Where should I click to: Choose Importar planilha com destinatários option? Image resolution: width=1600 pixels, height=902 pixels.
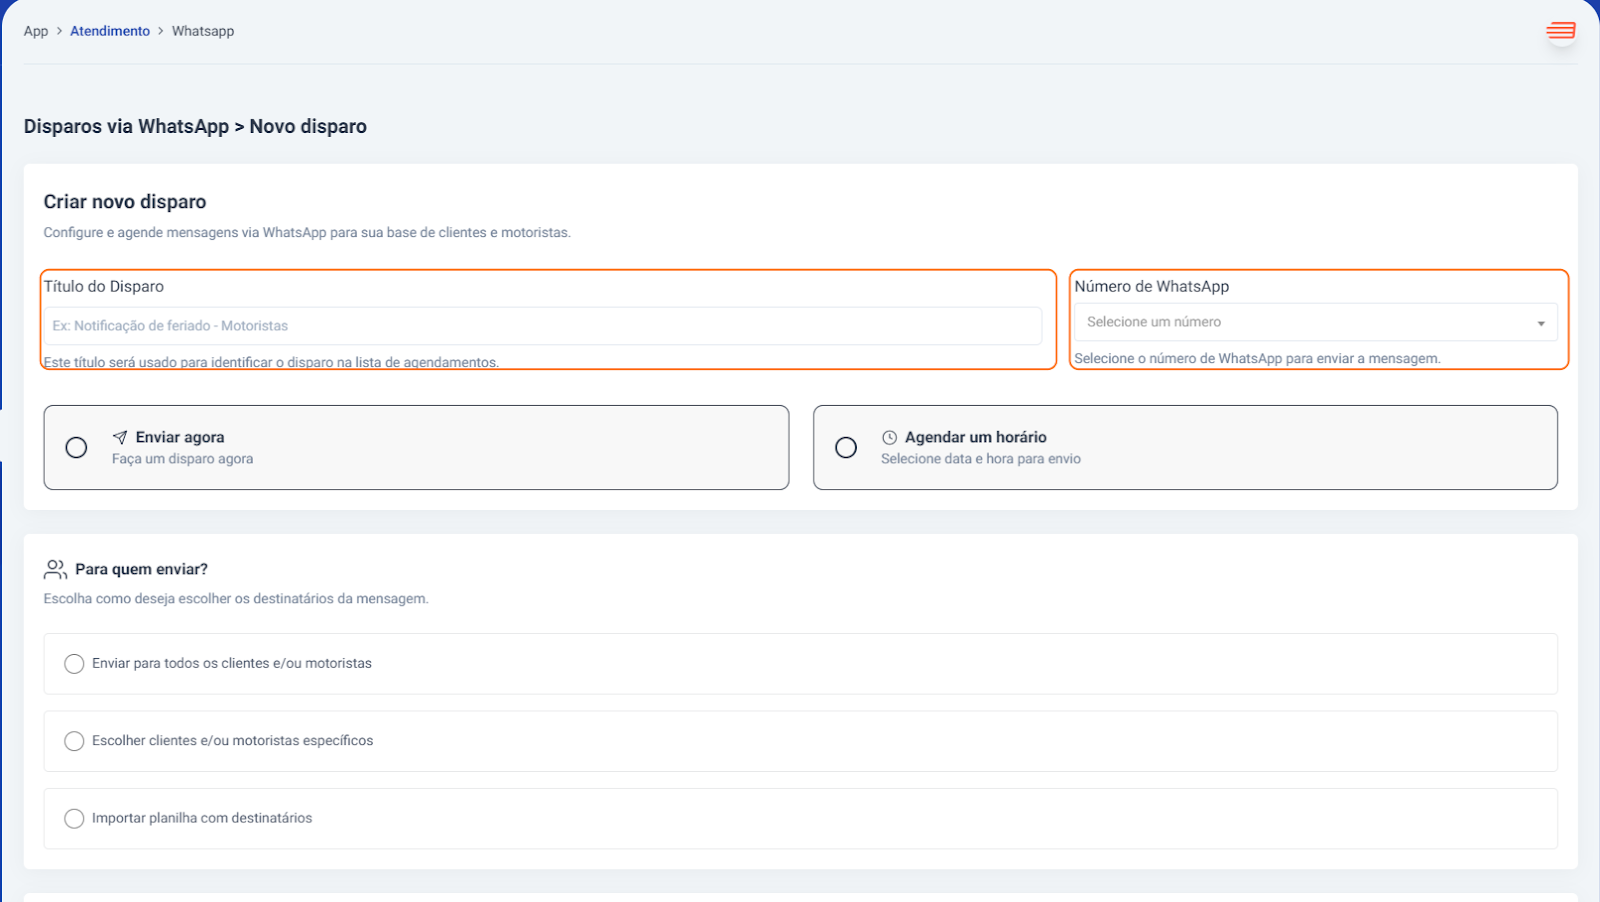point(800,818)
